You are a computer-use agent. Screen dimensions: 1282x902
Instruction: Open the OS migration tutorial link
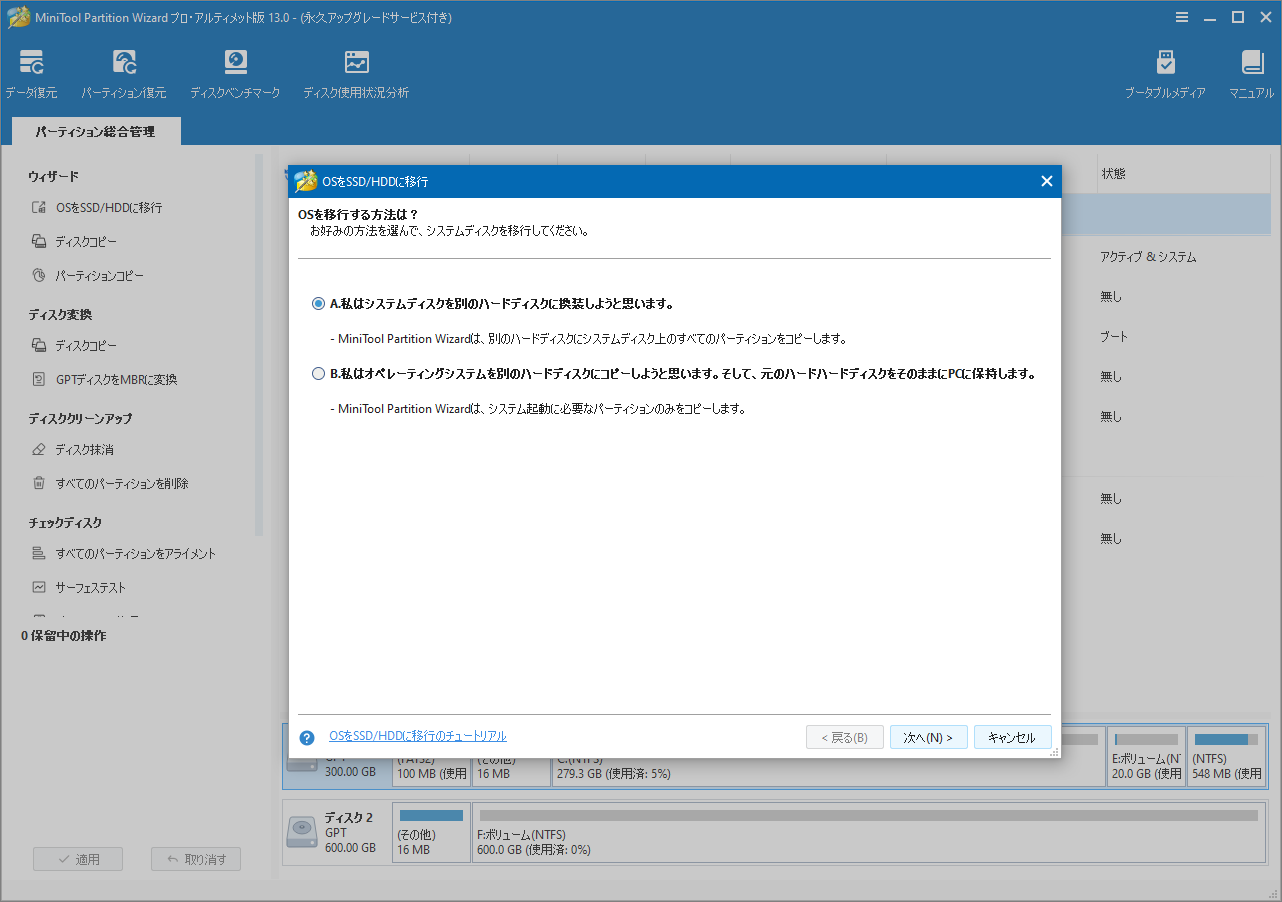tap(416, 736)
